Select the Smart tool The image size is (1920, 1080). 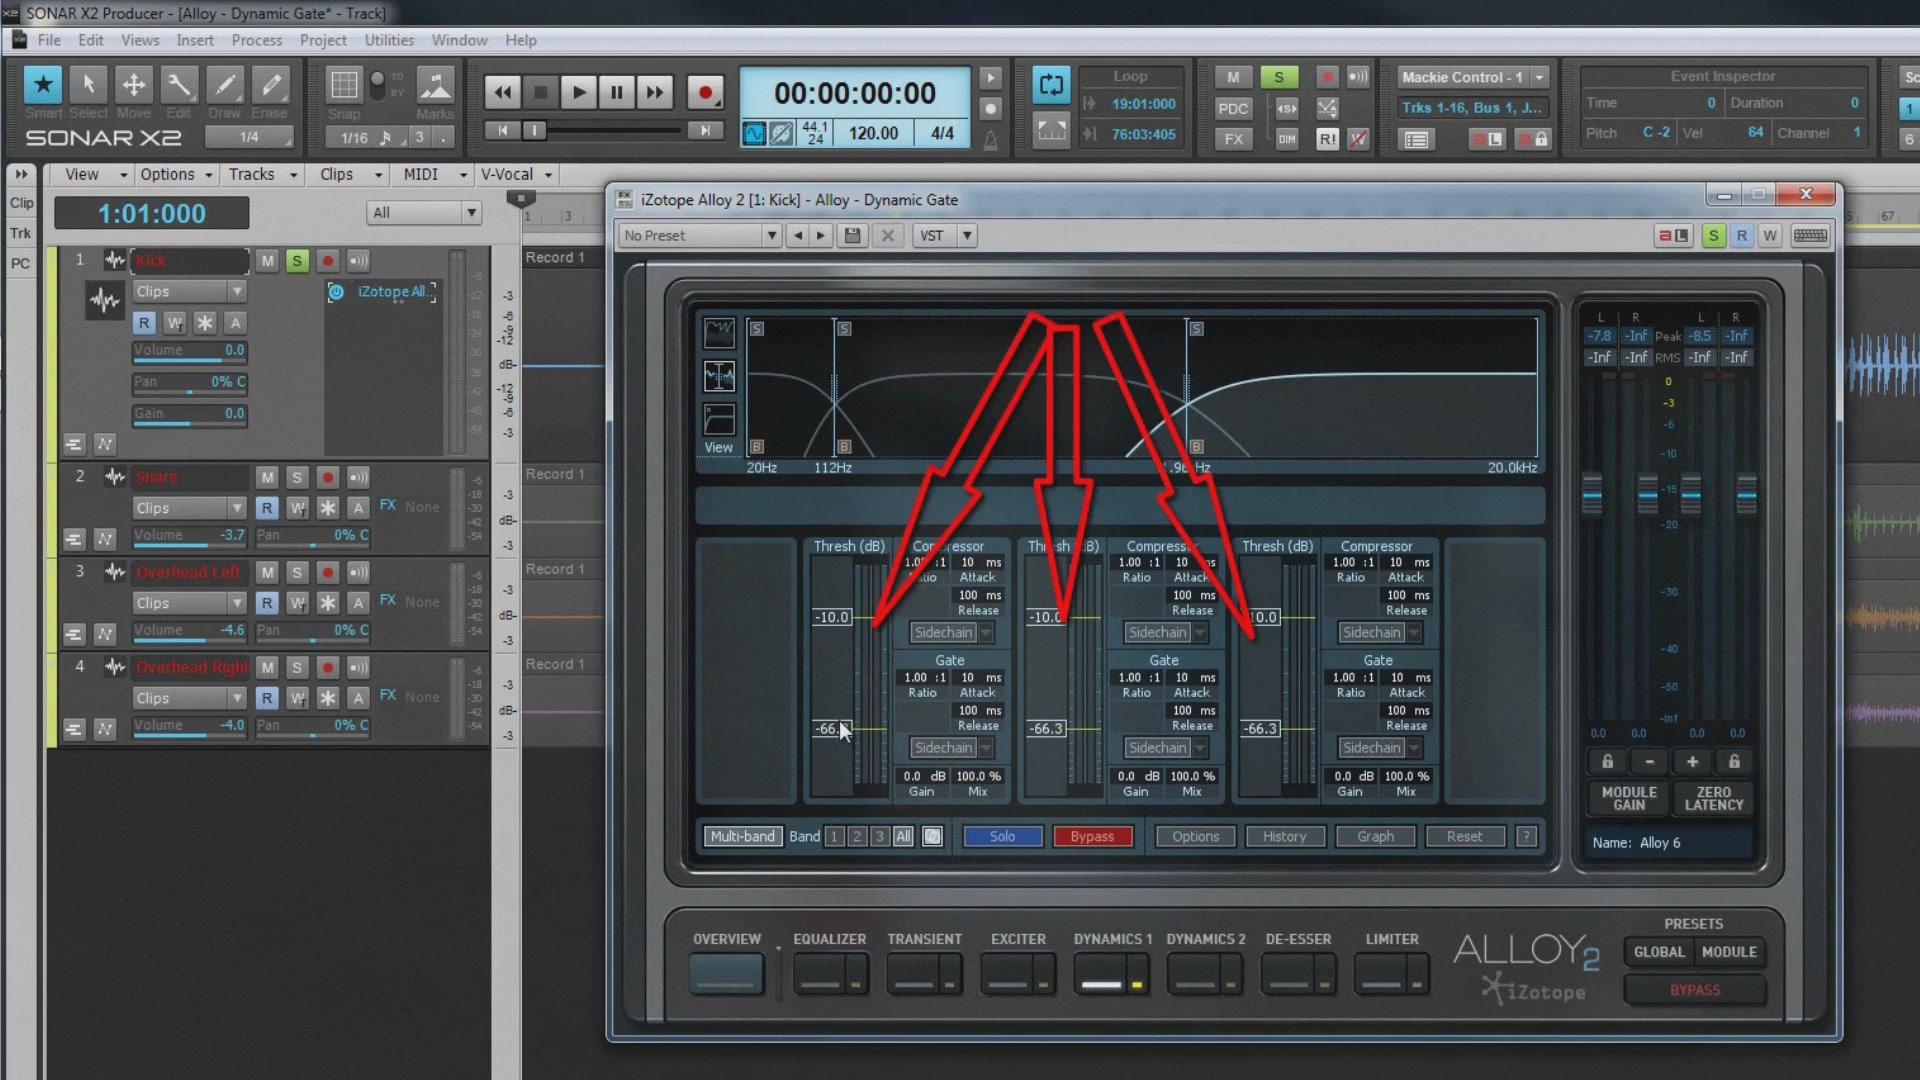pyautogui.click(x=43, y=86)
